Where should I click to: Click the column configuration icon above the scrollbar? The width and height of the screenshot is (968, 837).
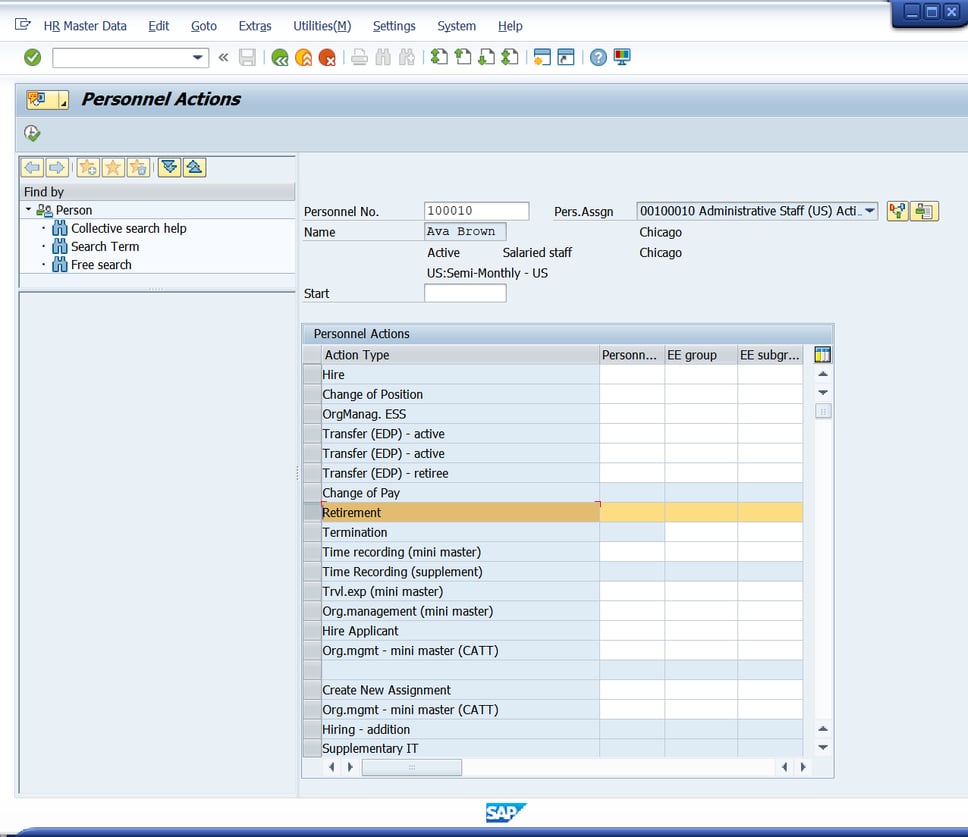[821, 354]
